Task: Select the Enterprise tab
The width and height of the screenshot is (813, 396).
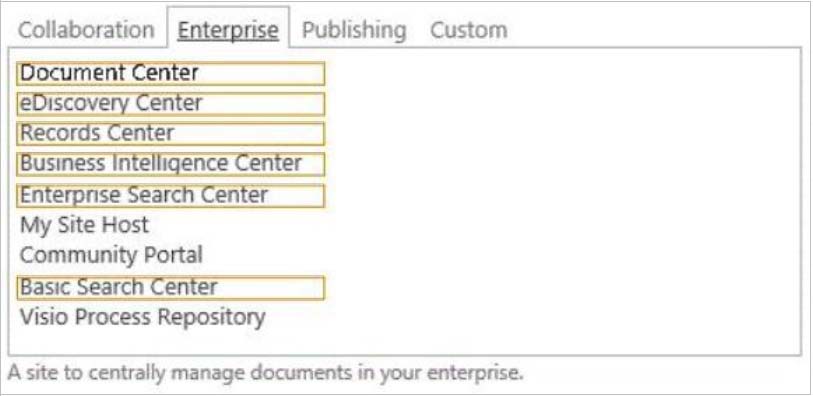Action: tap(228, 30)
